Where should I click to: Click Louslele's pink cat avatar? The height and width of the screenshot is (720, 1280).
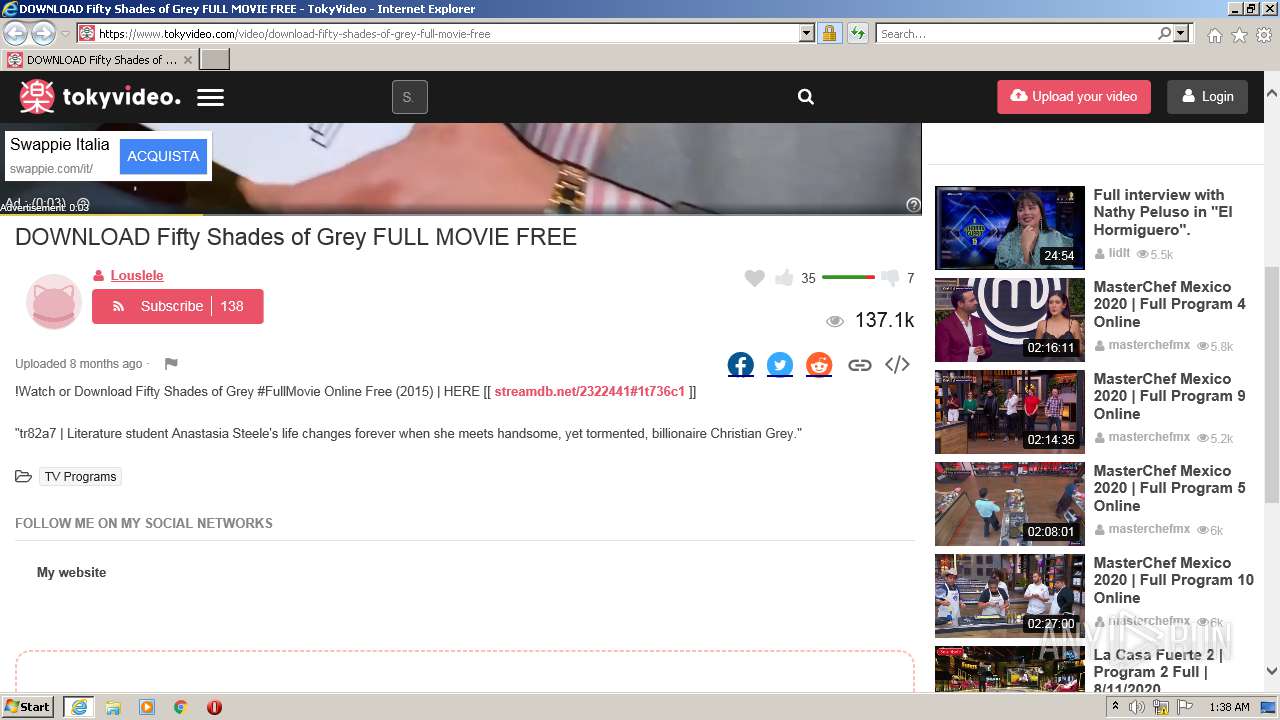53,302
